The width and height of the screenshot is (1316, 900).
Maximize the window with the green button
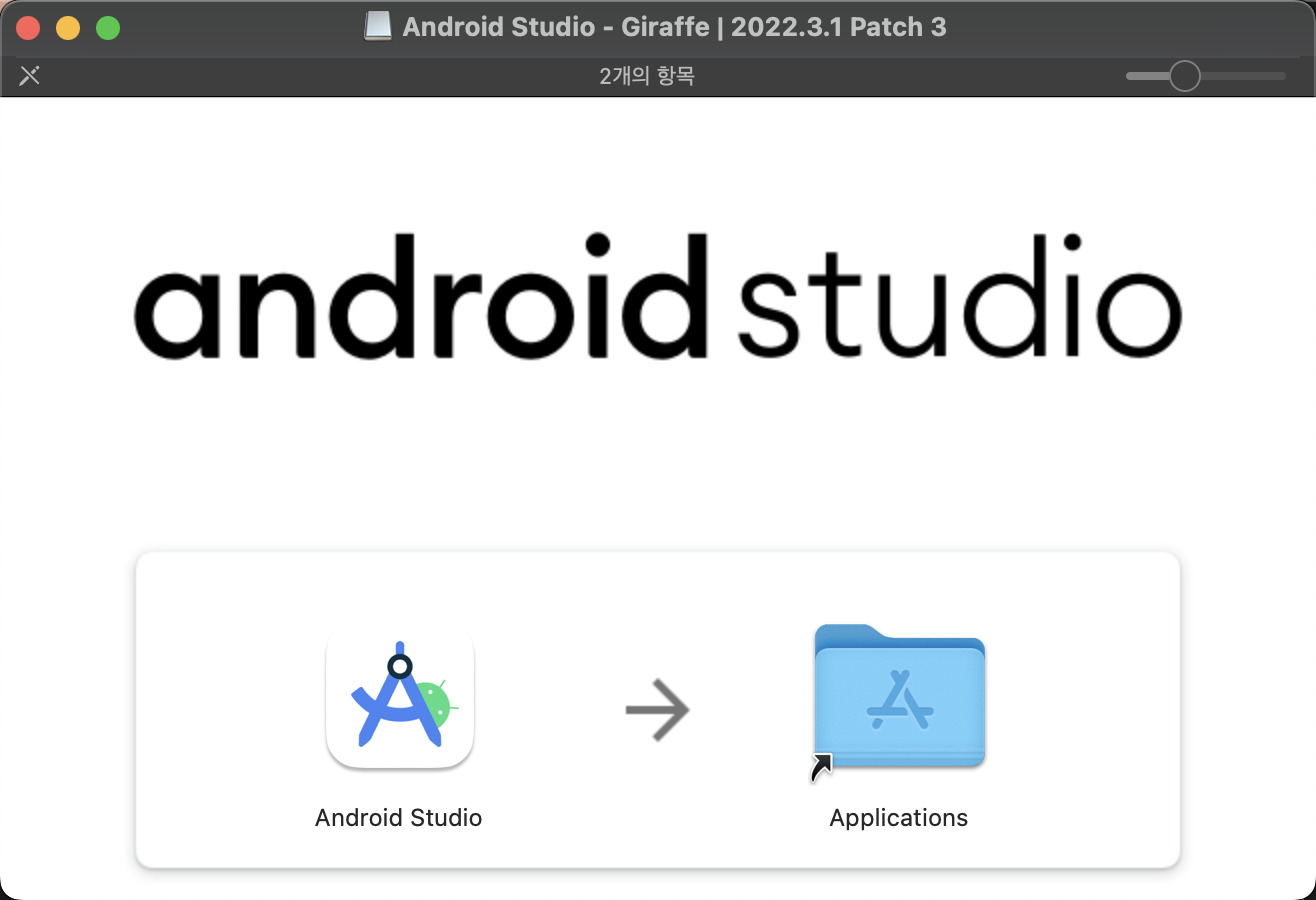108,28
